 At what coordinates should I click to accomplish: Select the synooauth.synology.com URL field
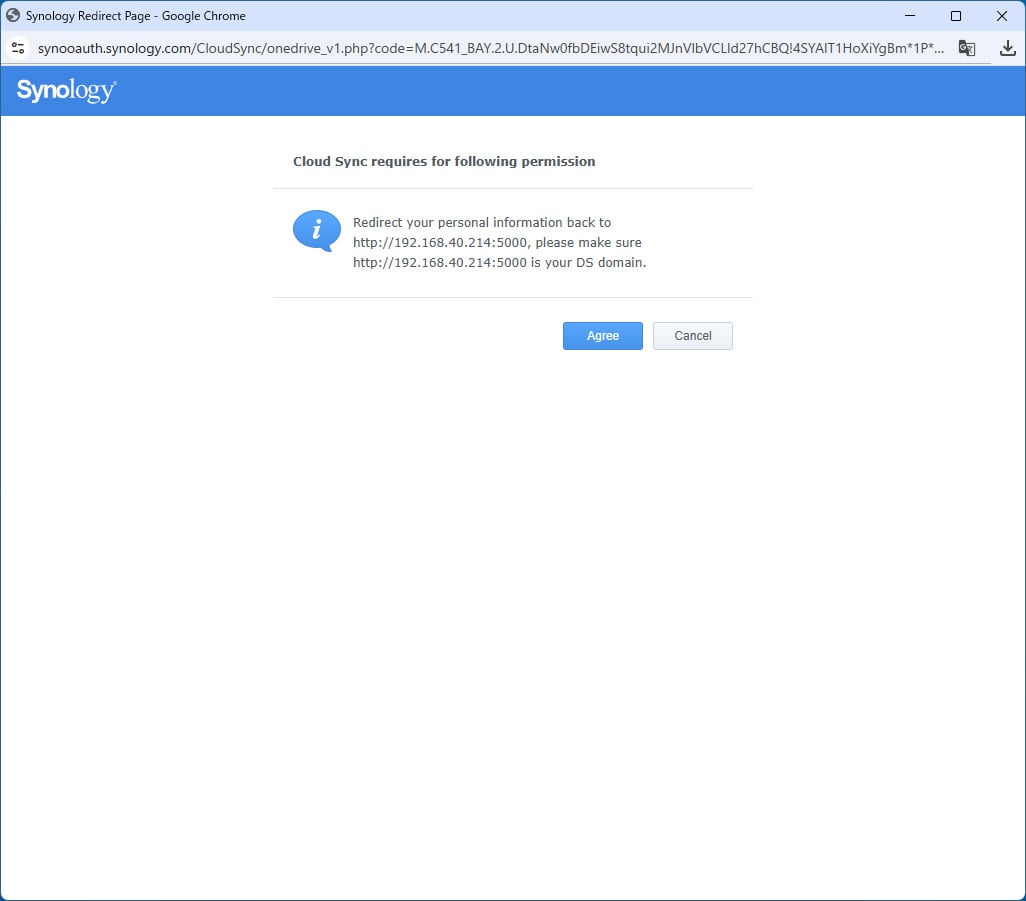point(490,48)
